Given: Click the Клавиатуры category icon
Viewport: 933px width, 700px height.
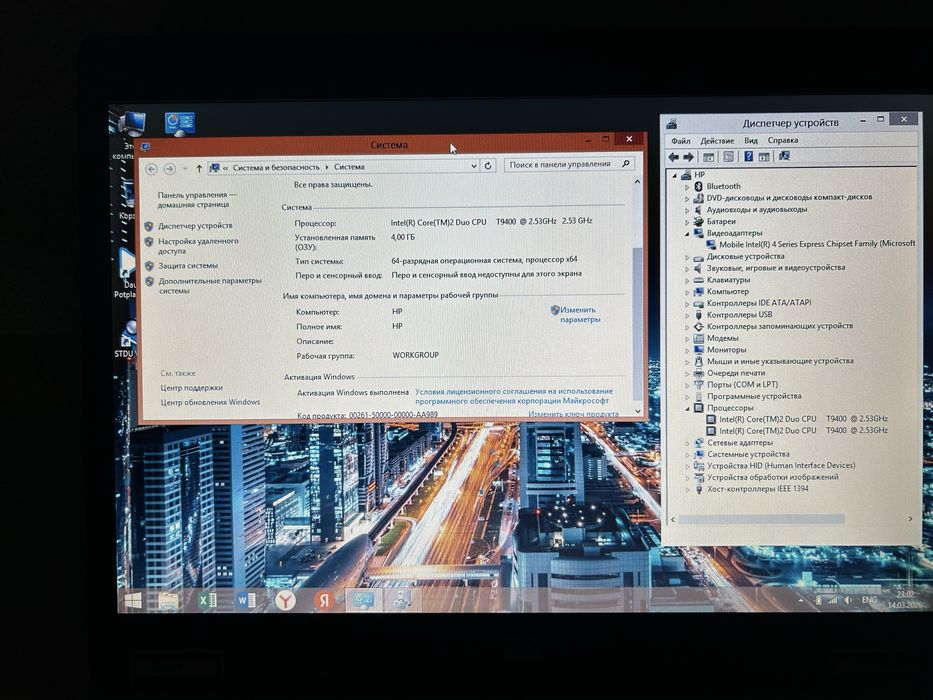Looking at the screenshot, I should point(699,280).
